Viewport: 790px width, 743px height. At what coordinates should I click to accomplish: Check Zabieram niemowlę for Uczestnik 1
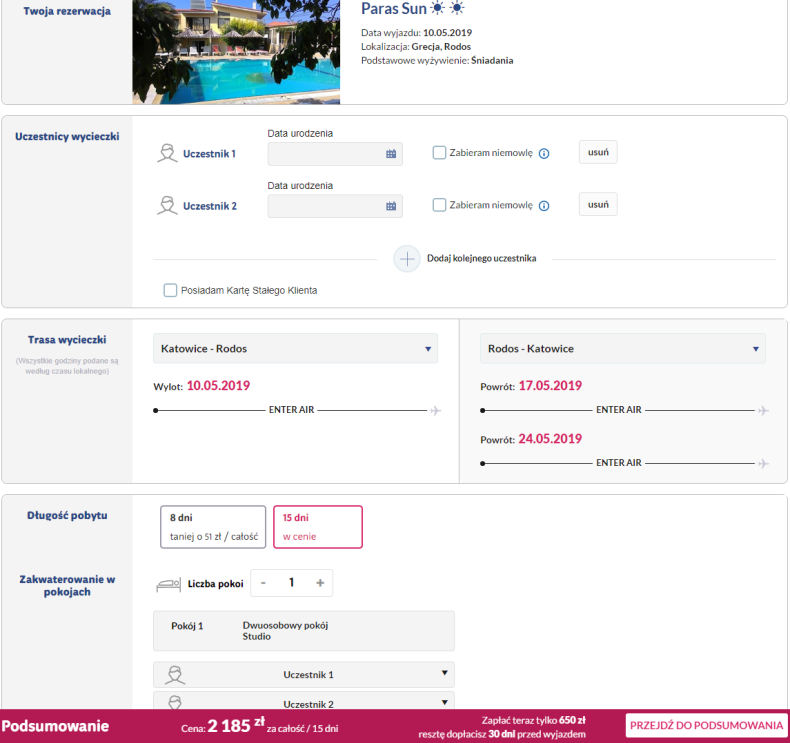(439, 153)
